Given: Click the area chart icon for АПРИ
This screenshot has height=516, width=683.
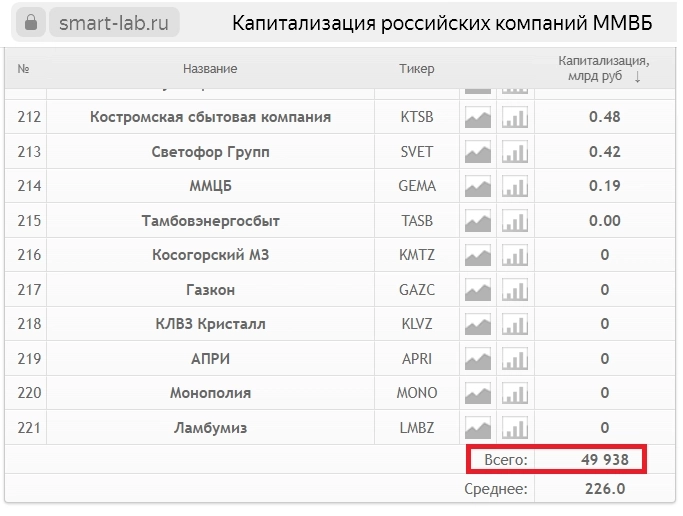Looking at the screenshot, I should pyautogui.click(x=478, y=359).
